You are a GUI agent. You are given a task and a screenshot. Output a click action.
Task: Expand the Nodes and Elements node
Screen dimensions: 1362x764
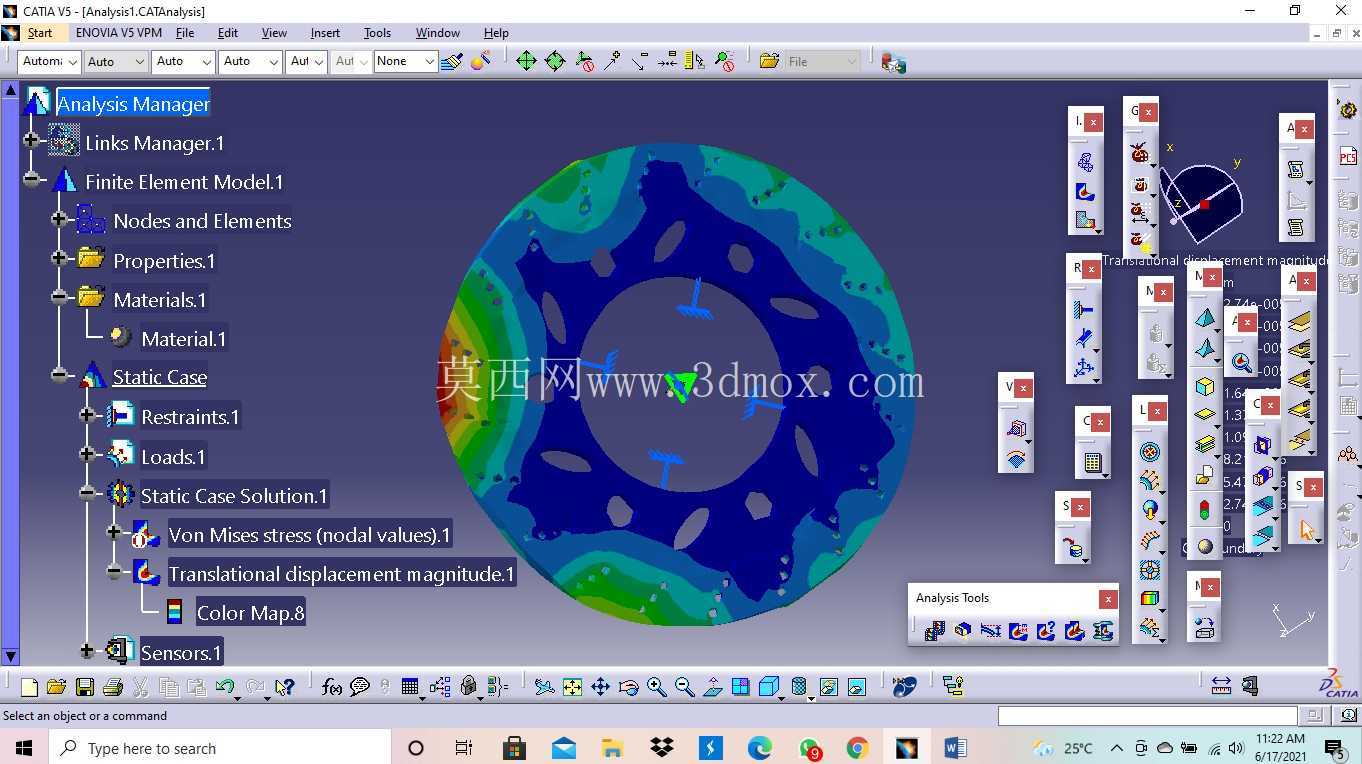[x=59, y=221]
